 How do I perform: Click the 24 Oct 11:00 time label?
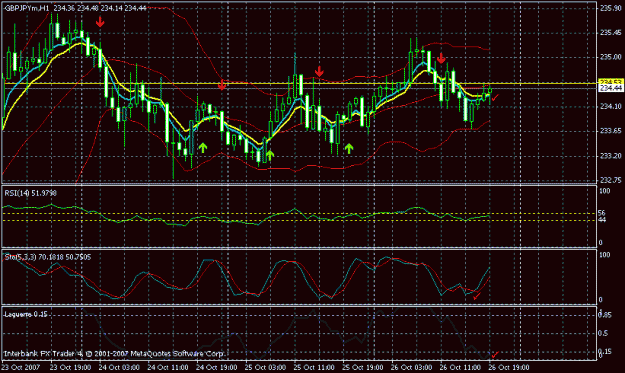point(168,367)
